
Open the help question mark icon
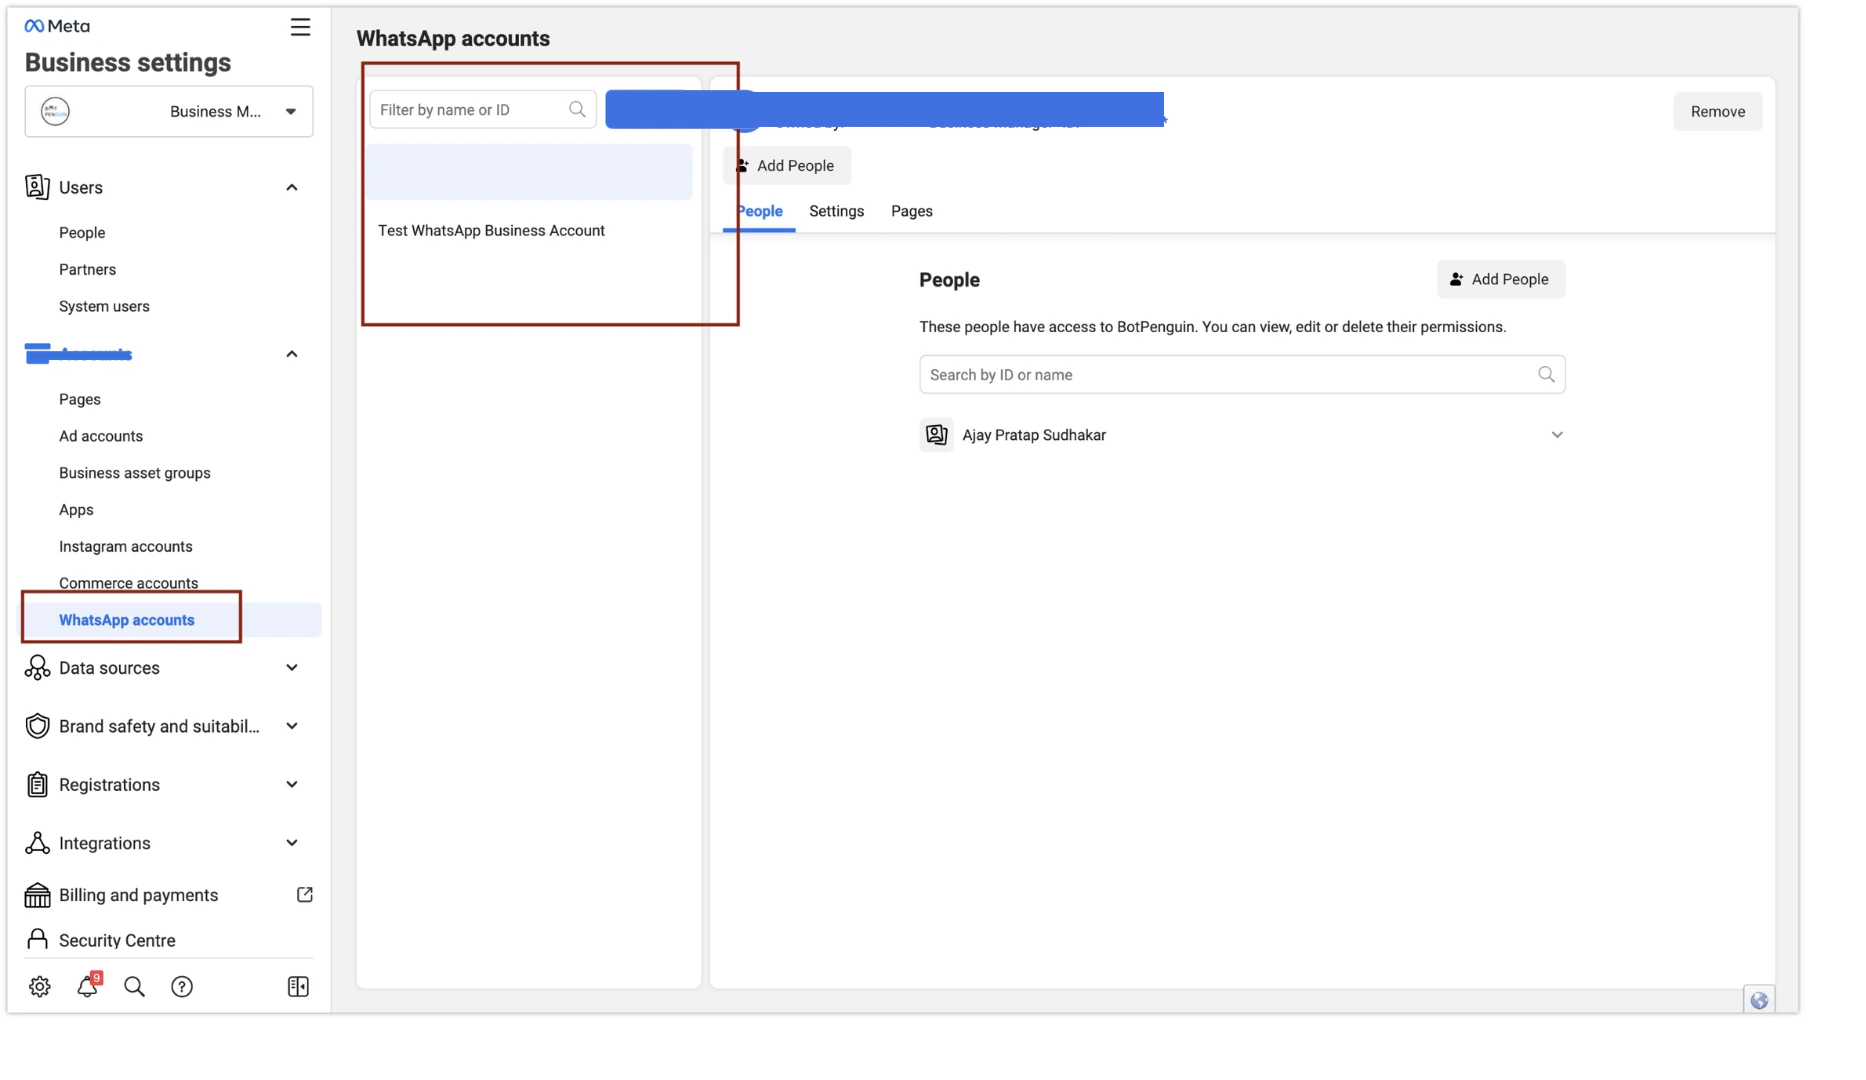click(x=182, y=987)
